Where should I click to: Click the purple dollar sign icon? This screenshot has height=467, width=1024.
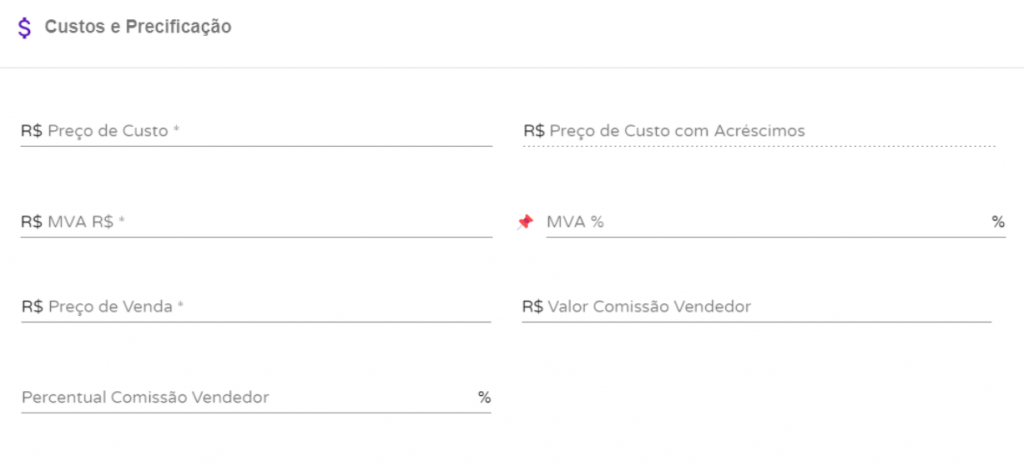coord(25,28)
